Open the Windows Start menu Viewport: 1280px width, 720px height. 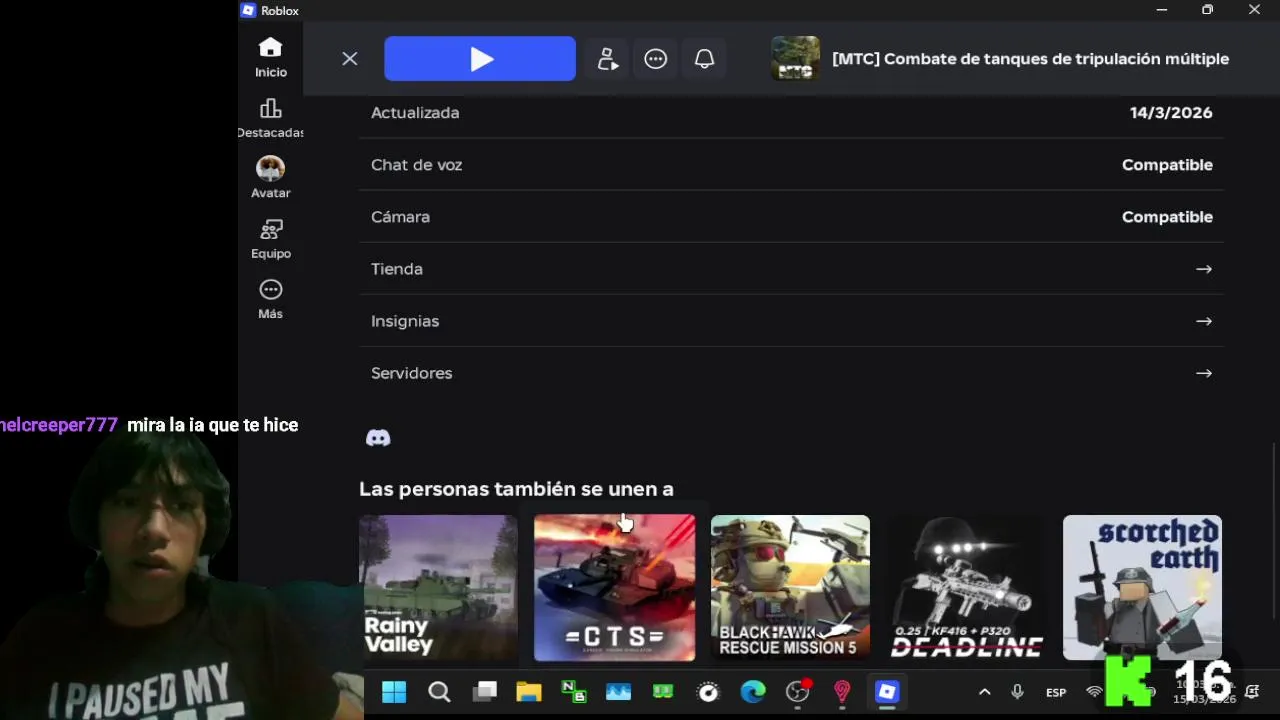point(394,692)
